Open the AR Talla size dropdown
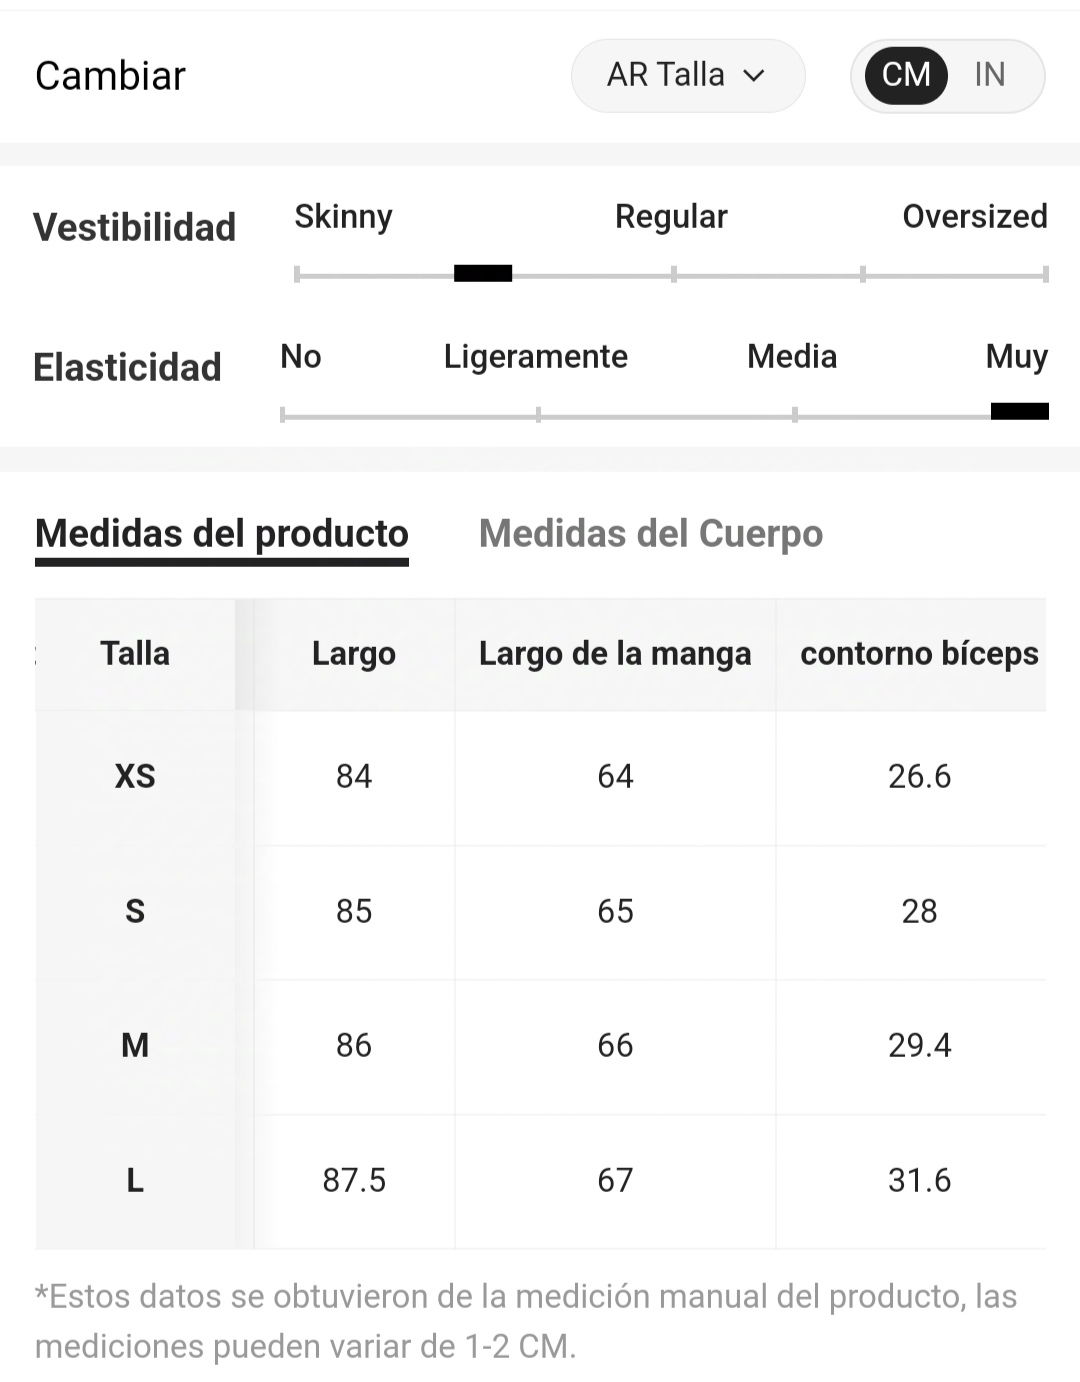Image resolution: width=1080 pixels, height=1382 pixels. [688, 75]
